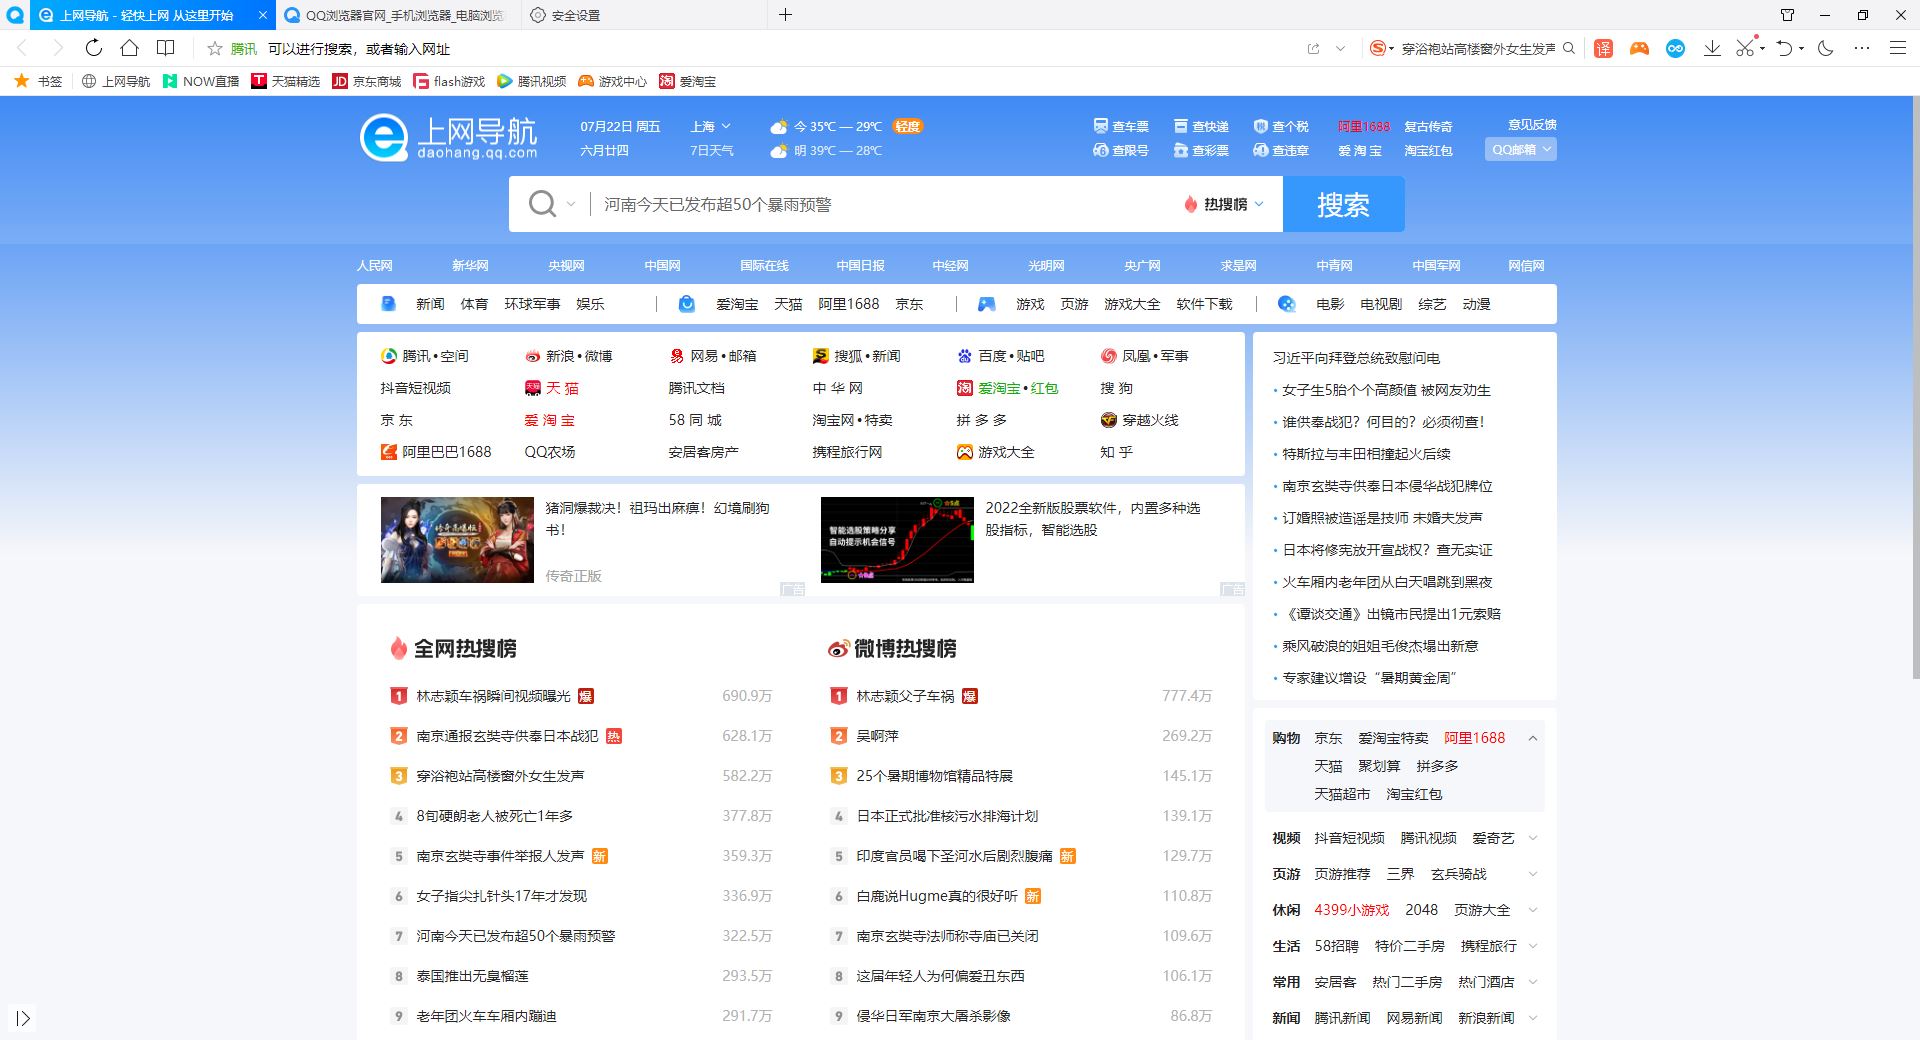
Task: Open the translate tool in the toolbar
Action: [x=1602, y=47]
